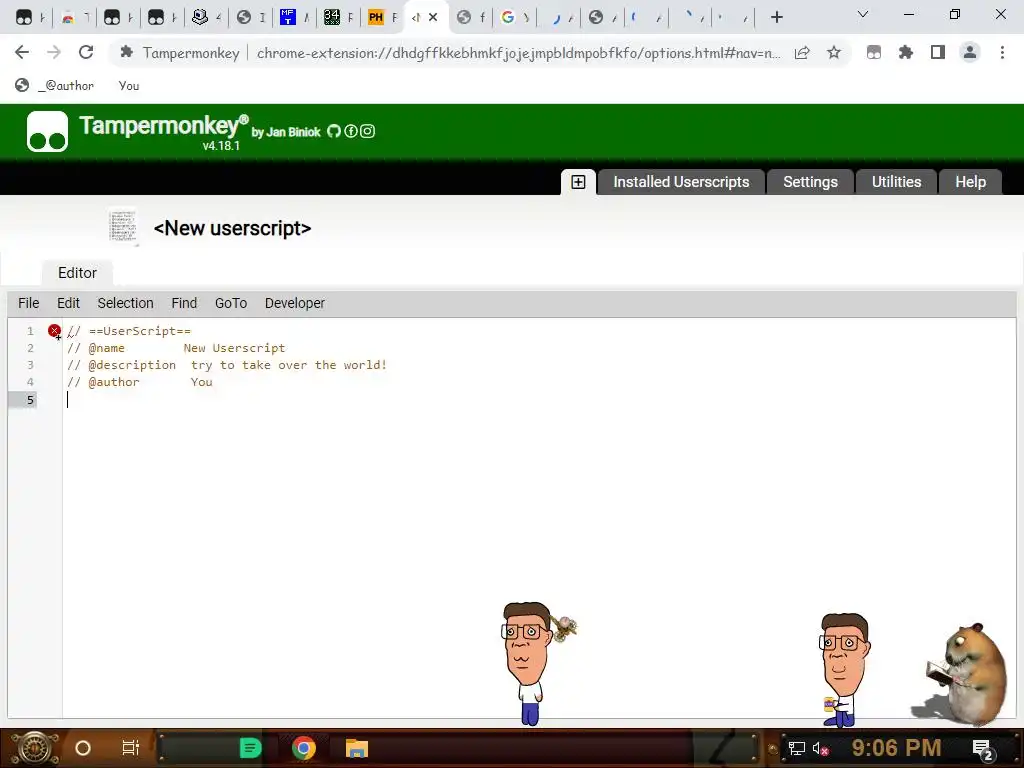Reload the page with the refresh icon
Image resolution: width=1024 pixels, height=768 pixels.
coord(86,52)
